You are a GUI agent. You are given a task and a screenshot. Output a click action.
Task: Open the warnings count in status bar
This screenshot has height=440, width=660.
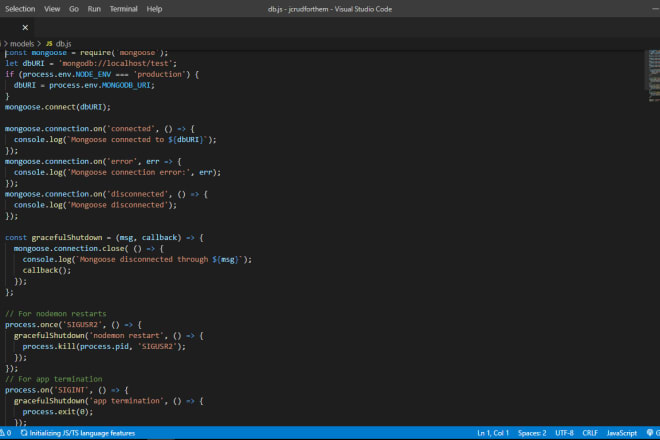click(x=6, y=433)
